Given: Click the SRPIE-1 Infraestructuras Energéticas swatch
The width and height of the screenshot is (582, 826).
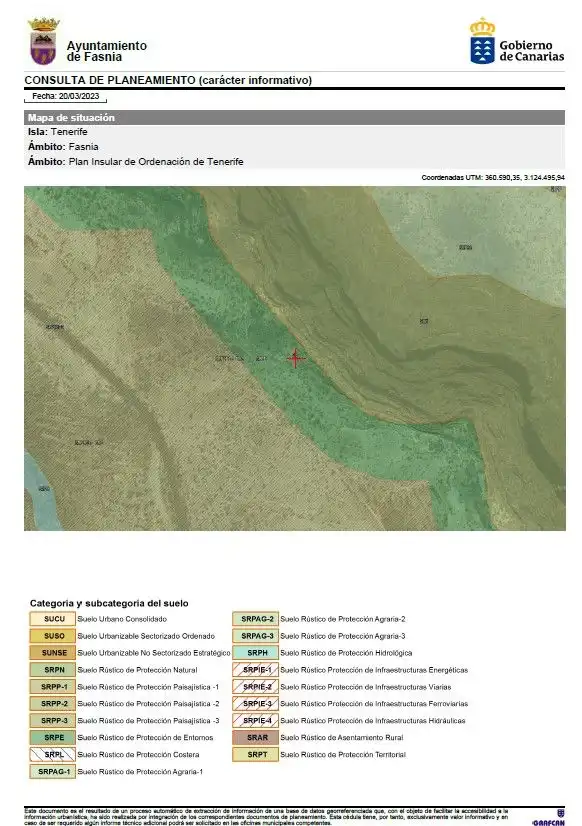Looking at the screenshot, I should click(255, 670).
